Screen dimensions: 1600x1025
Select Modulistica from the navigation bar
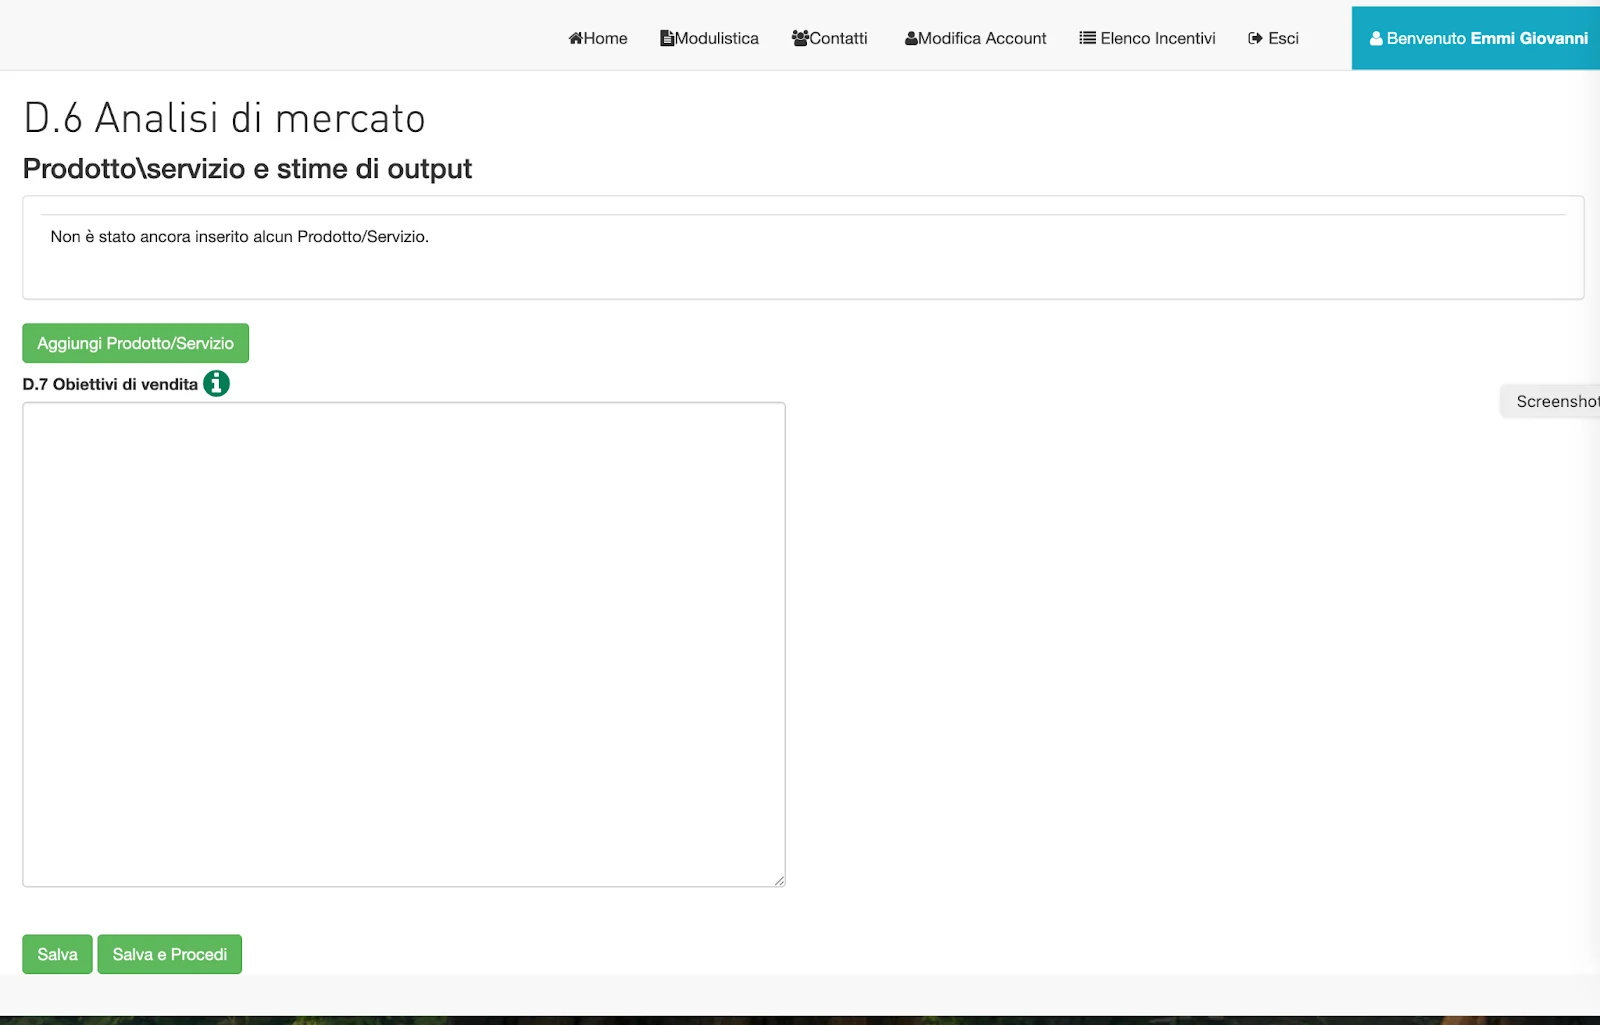(x=709, y=38)
